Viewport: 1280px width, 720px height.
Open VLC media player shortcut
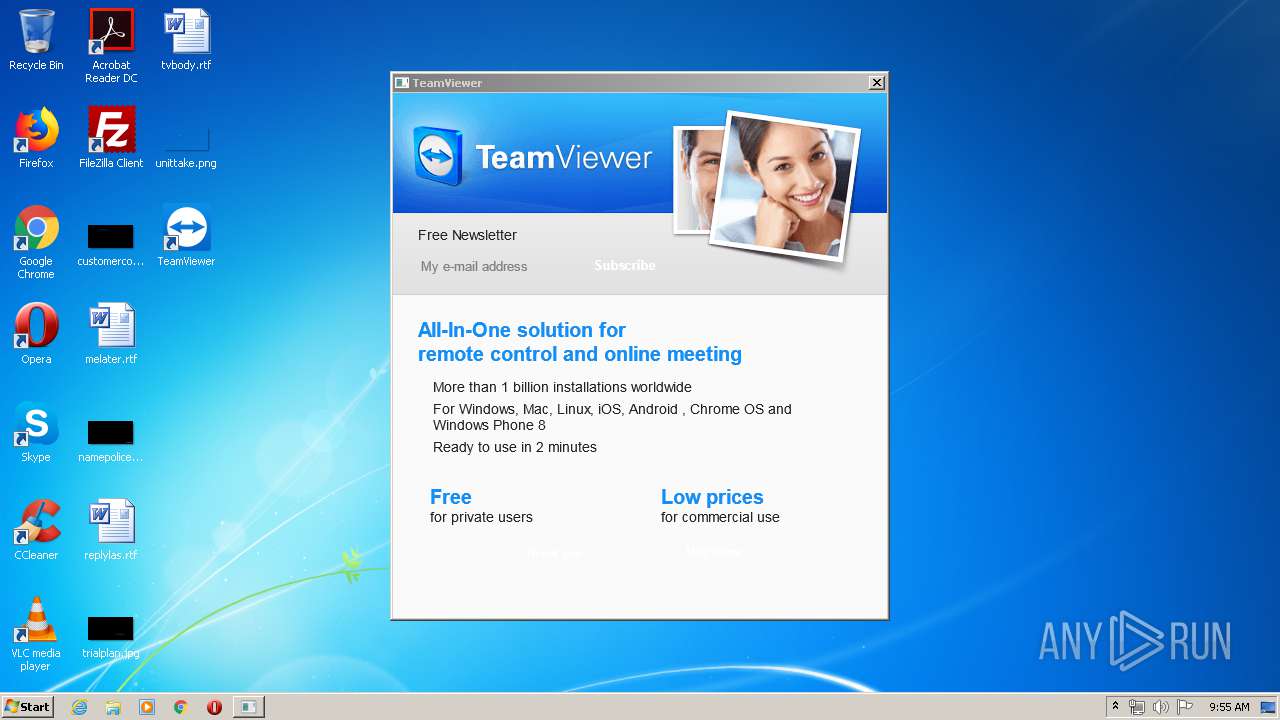click(36, 634)
